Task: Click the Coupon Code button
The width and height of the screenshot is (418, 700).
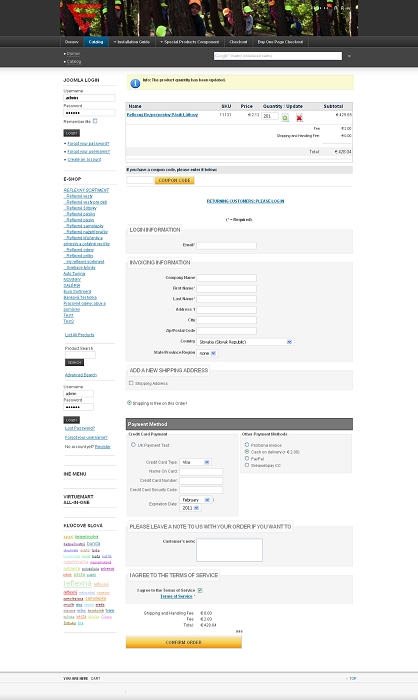Action: (x=175, y=180)
